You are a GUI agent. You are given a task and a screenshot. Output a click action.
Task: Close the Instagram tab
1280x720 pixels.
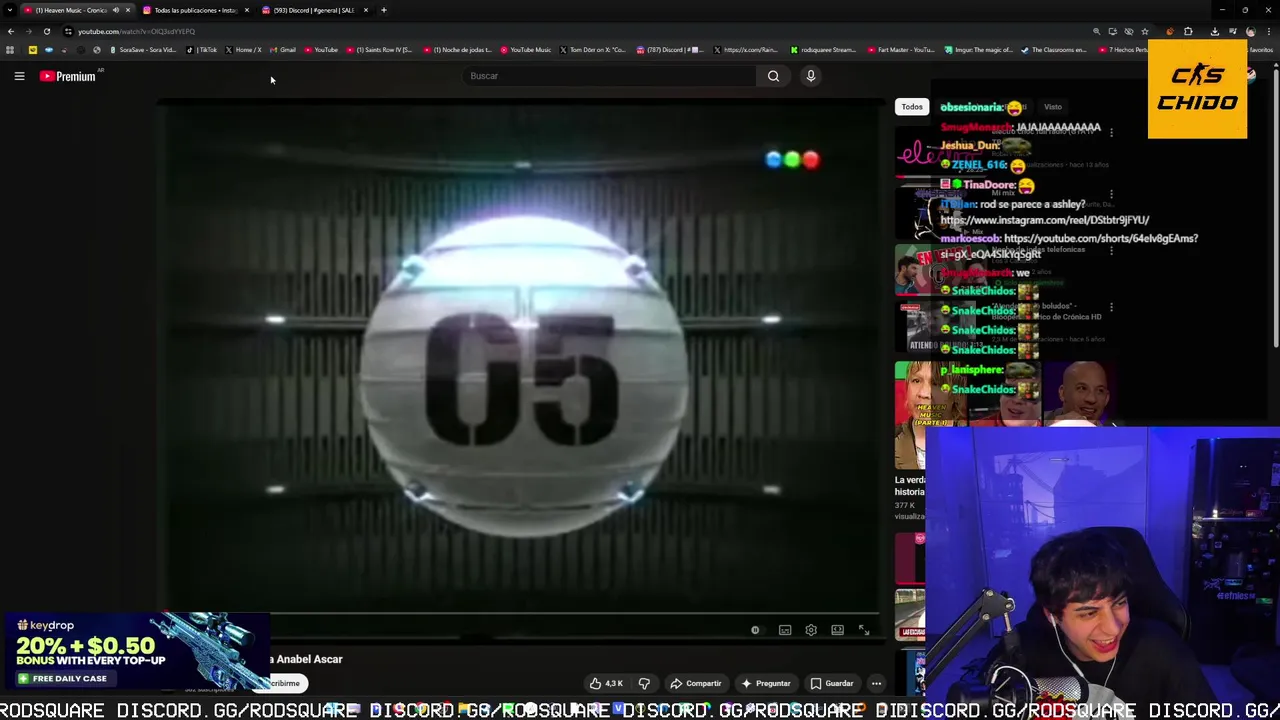[x=246, y=10]
